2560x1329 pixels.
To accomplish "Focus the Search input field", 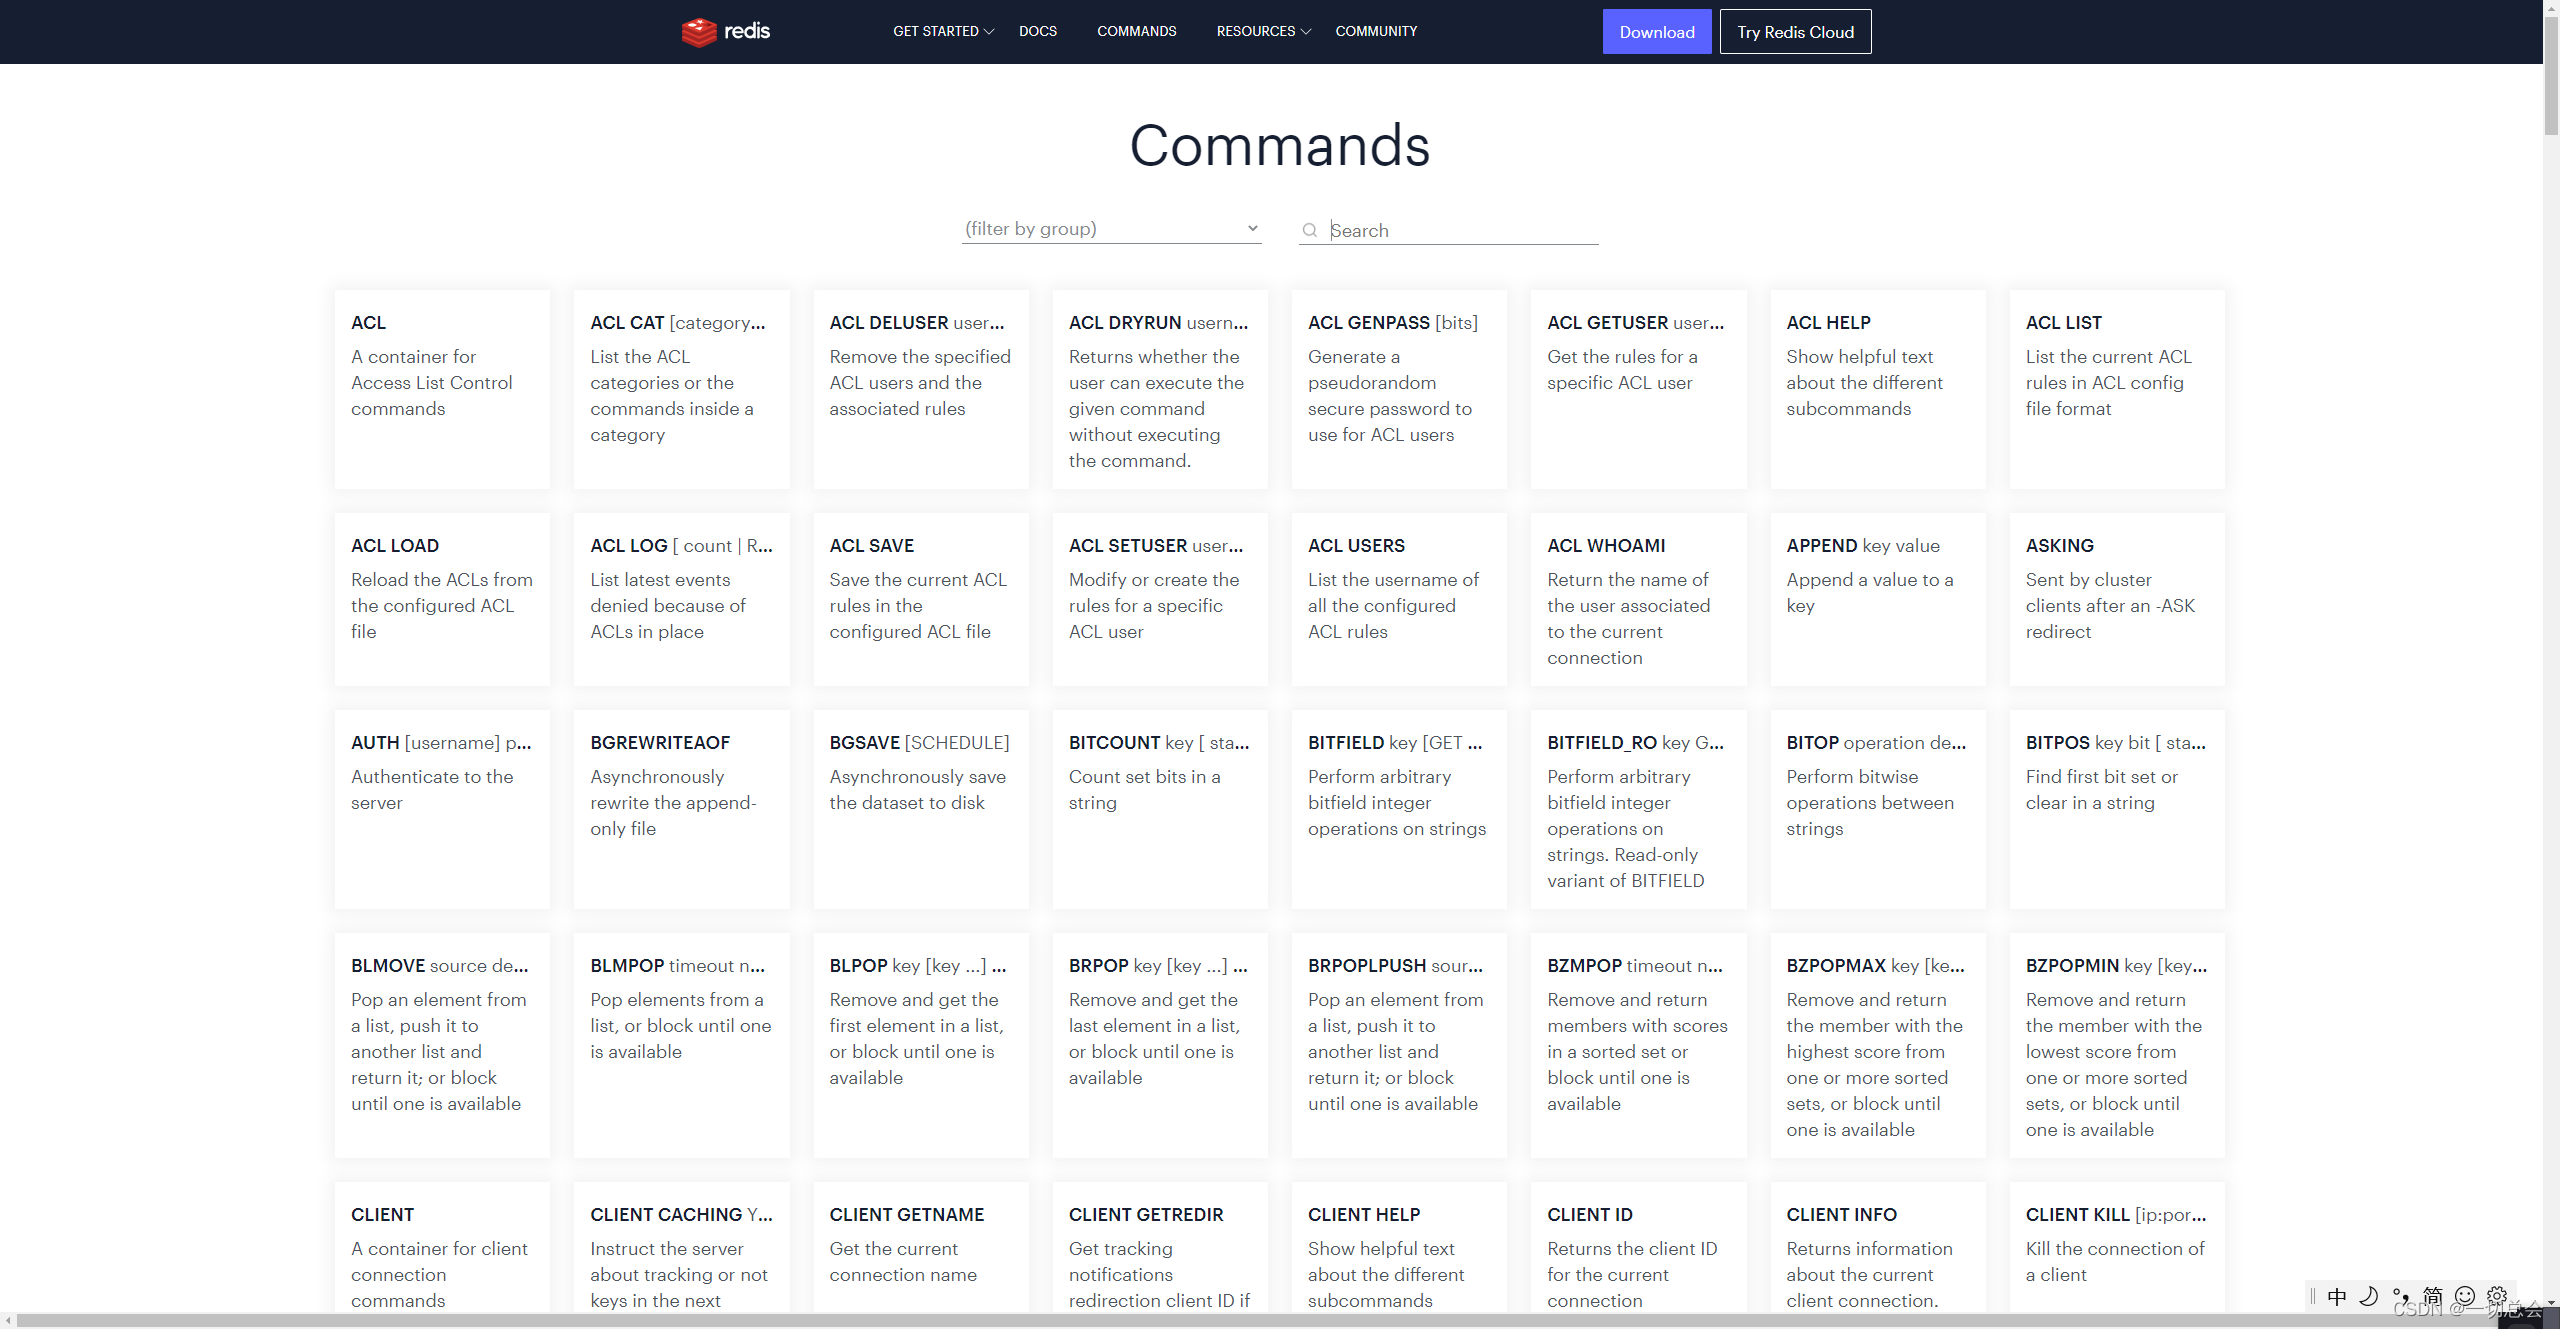I will tap(1460, 231).
